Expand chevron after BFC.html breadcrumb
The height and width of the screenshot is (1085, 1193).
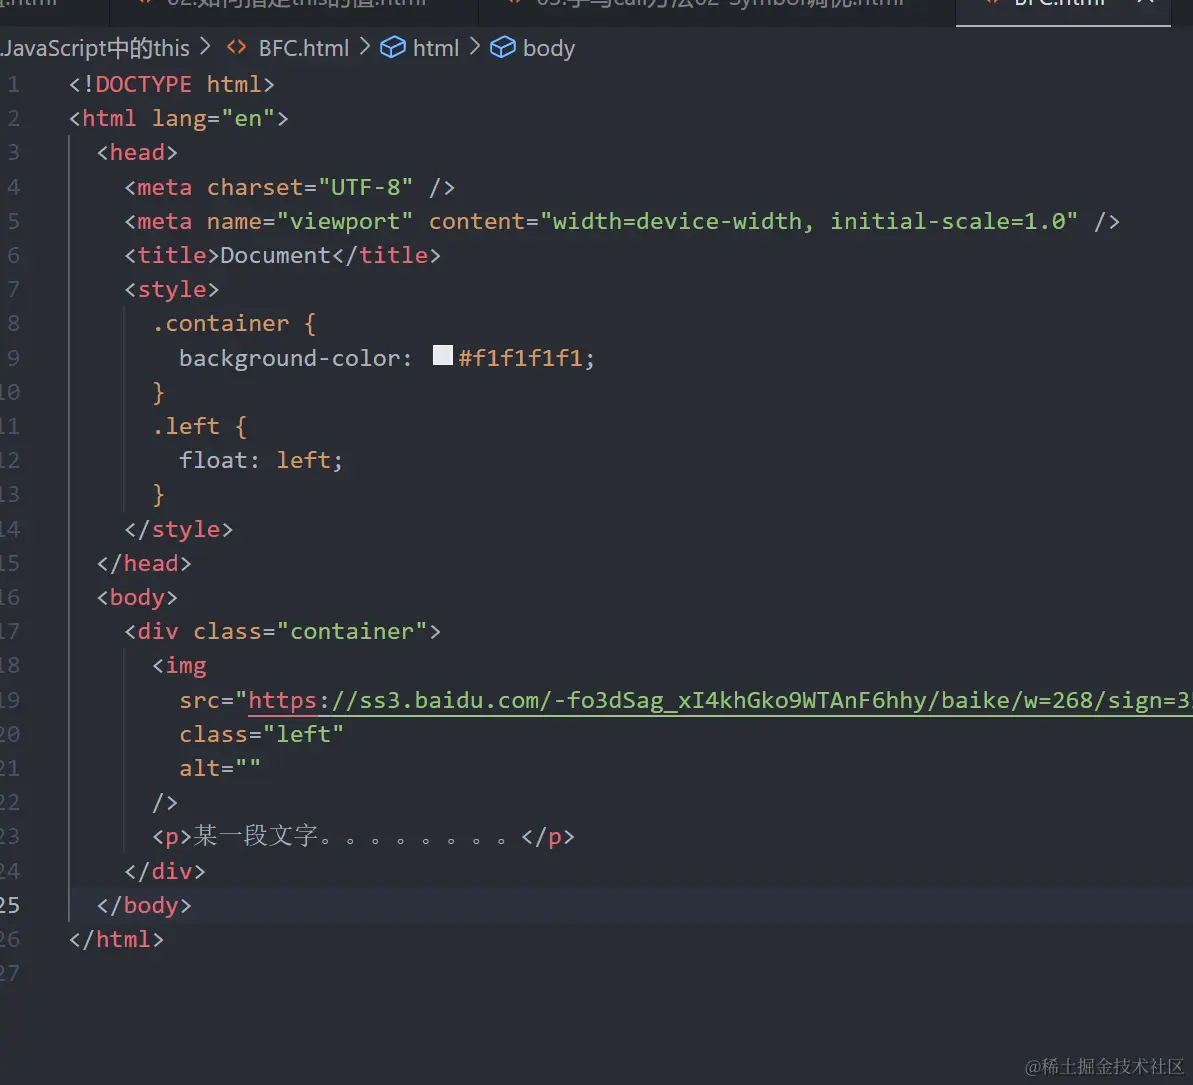pyautogui.click(x=364, y=47)
